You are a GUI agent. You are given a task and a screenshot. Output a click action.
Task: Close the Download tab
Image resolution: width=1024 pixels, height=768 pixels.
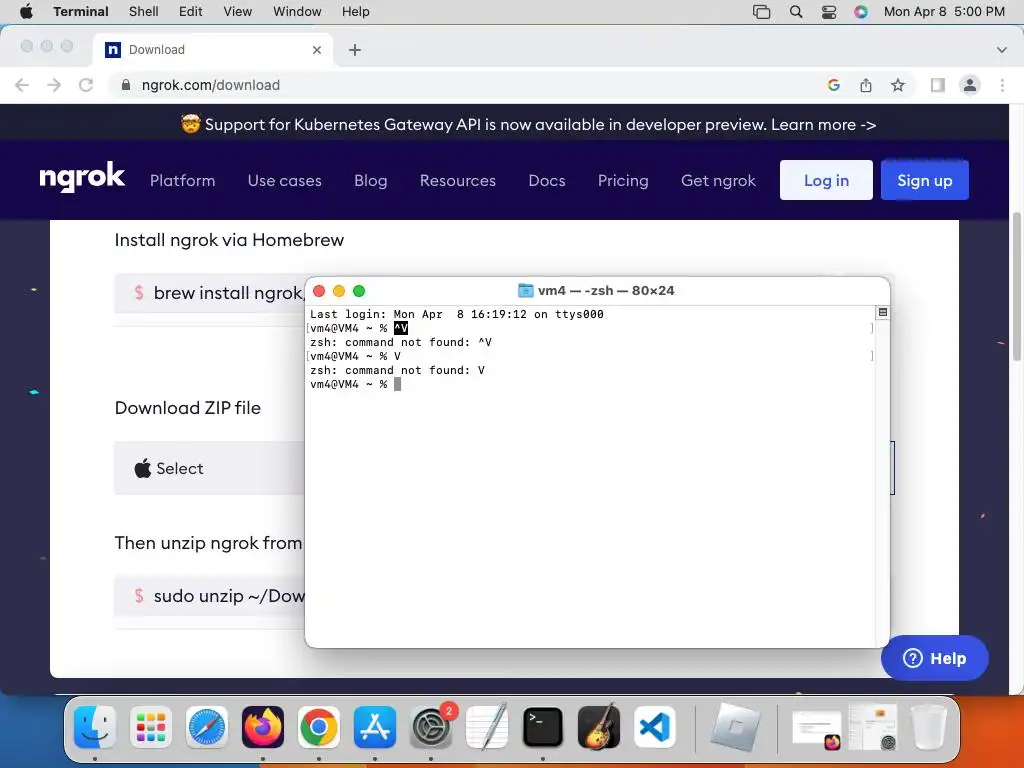pyautogui.click(x=317, y=50)
